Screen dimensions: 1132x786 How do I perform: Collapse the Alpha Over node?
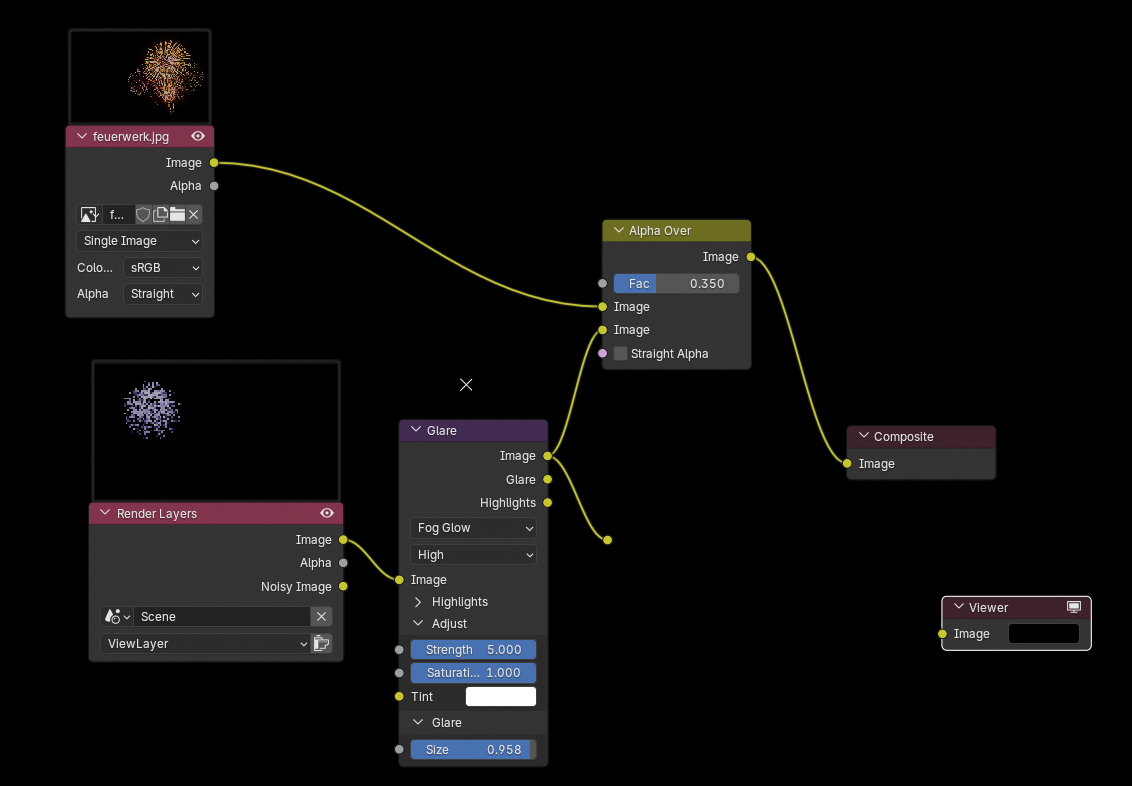[x=619, y=231]
